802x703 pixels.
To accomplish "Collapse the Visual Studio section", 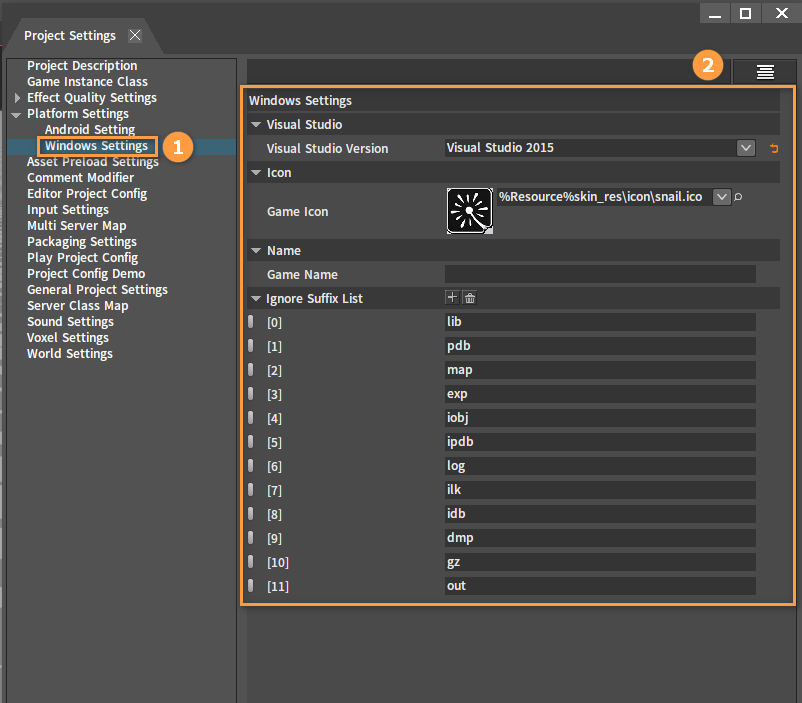I will pyautogui.click(x=256, y=124).
